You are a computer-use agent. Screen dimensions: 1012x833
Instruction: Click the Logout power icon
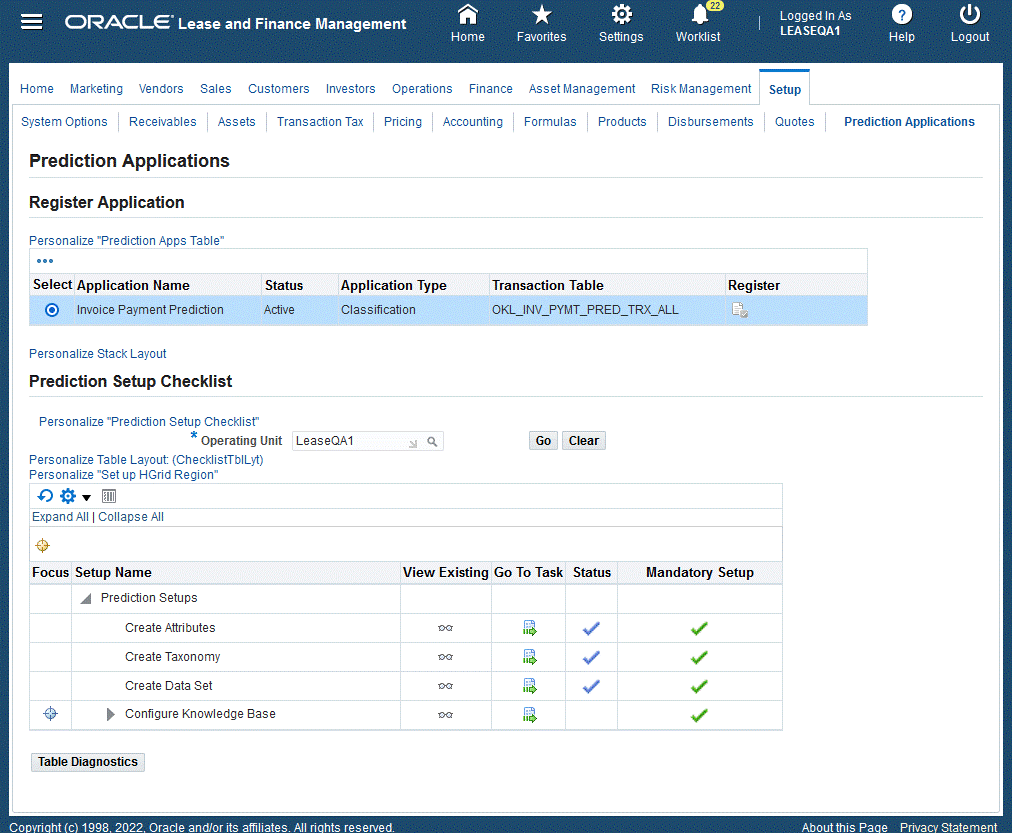[x=969, y=23]
